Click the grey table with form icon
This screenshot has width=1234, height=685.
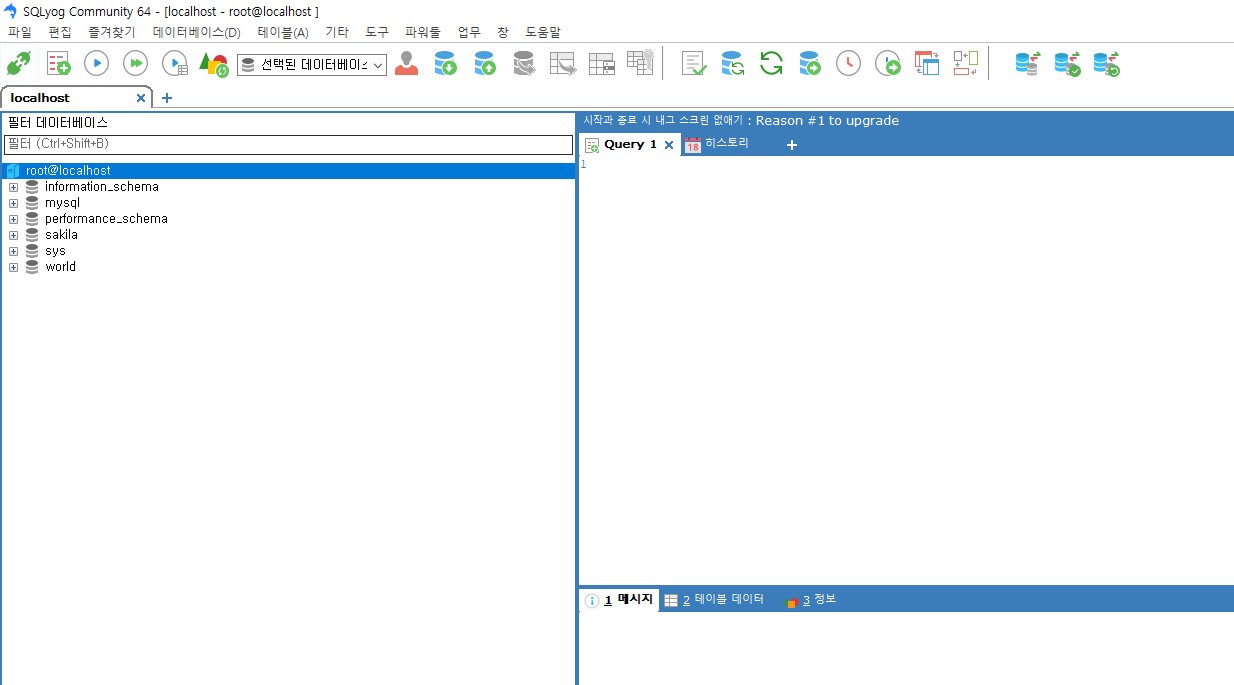coord(602,64)
